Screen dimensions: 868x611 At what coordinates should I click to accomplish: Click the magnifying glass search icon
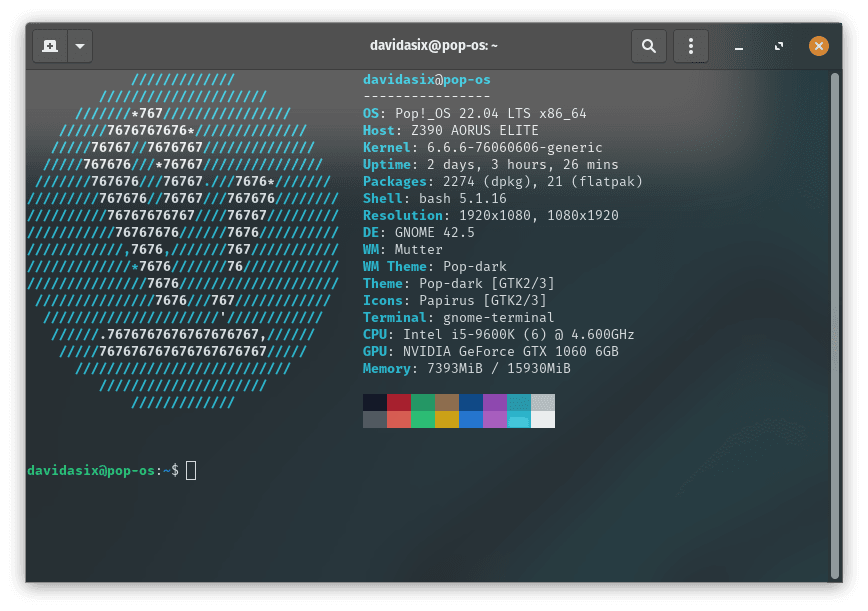click(648, 46)
